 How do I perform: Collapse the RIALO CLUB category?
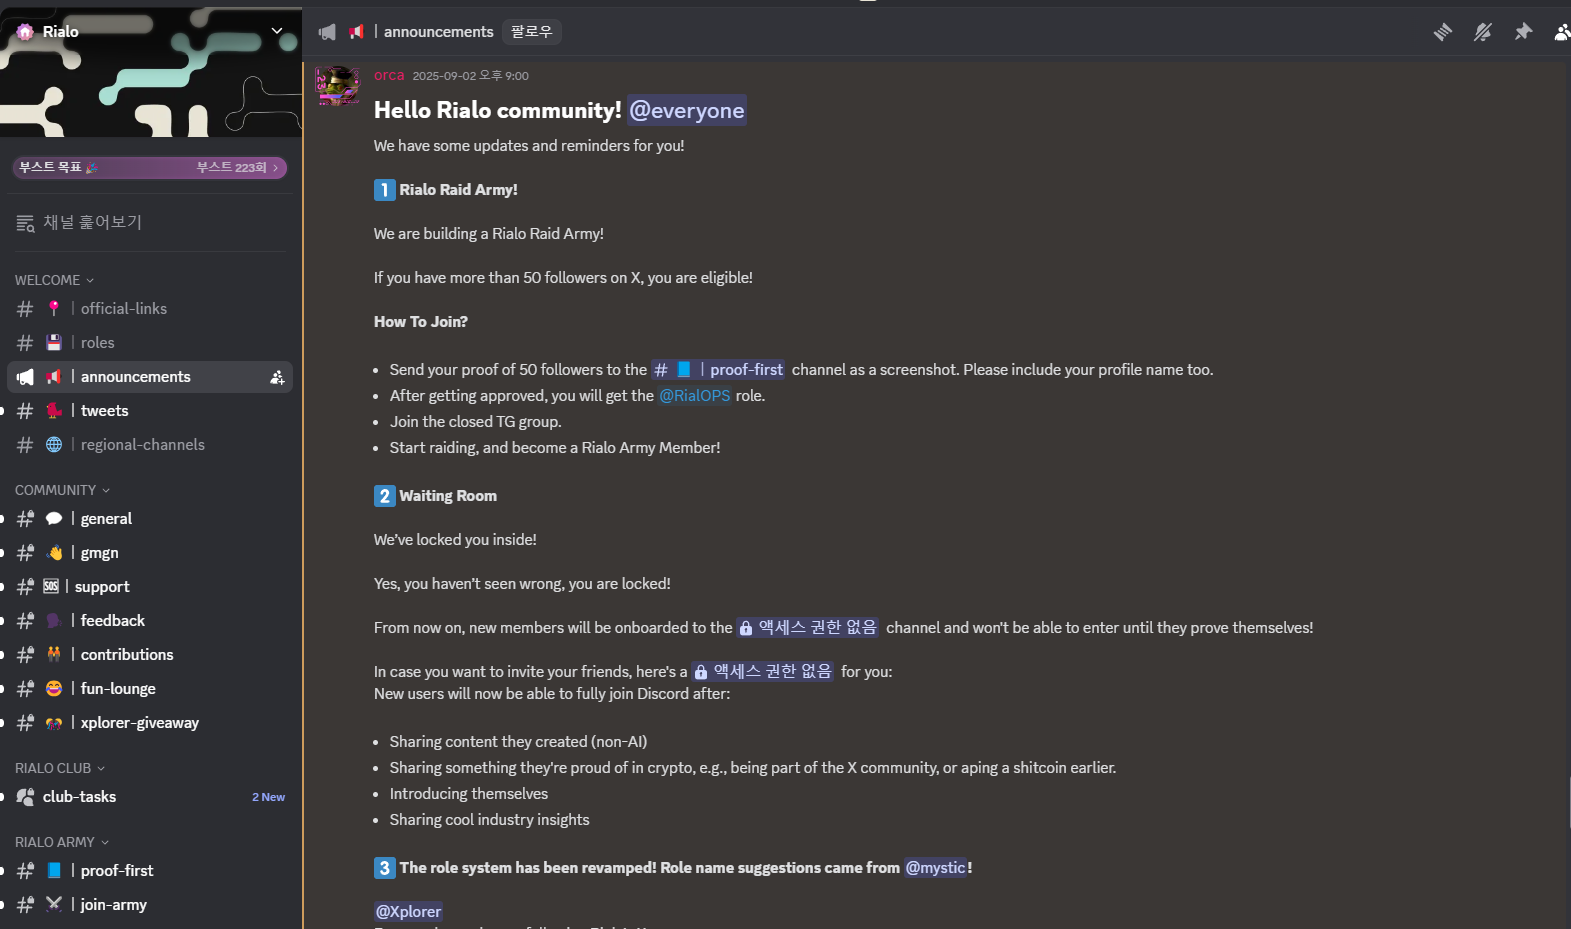click(x=60, y=768)
